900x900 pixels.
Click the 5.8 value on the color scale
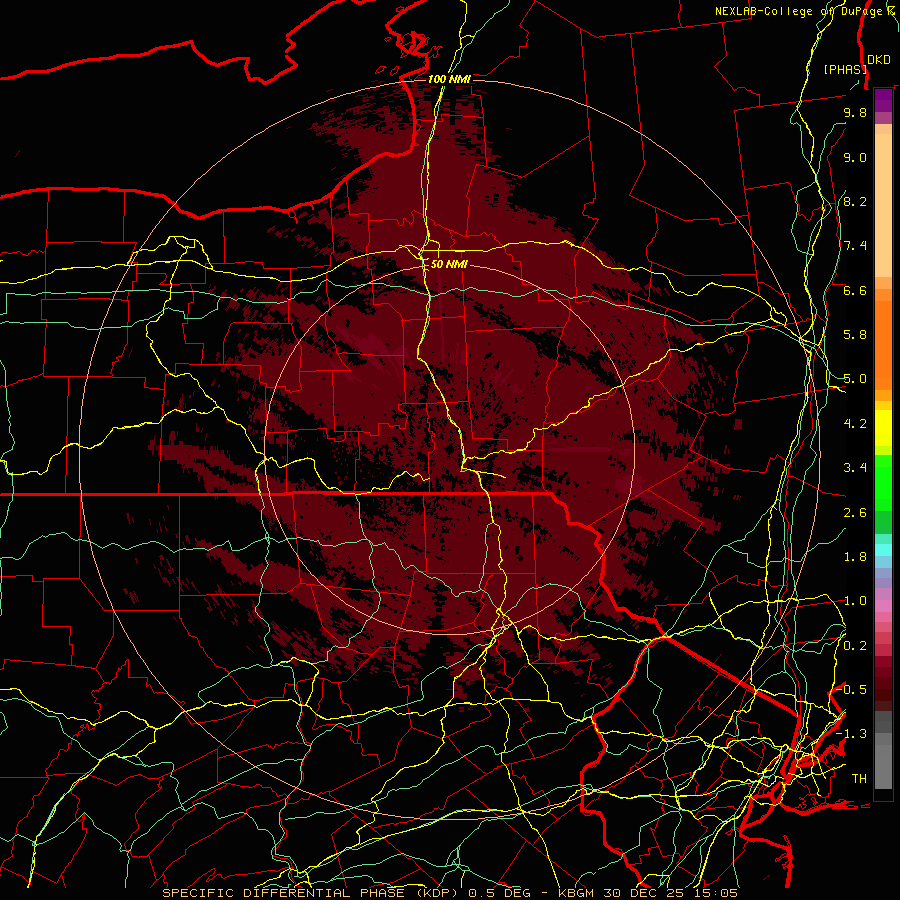[855, 335]
